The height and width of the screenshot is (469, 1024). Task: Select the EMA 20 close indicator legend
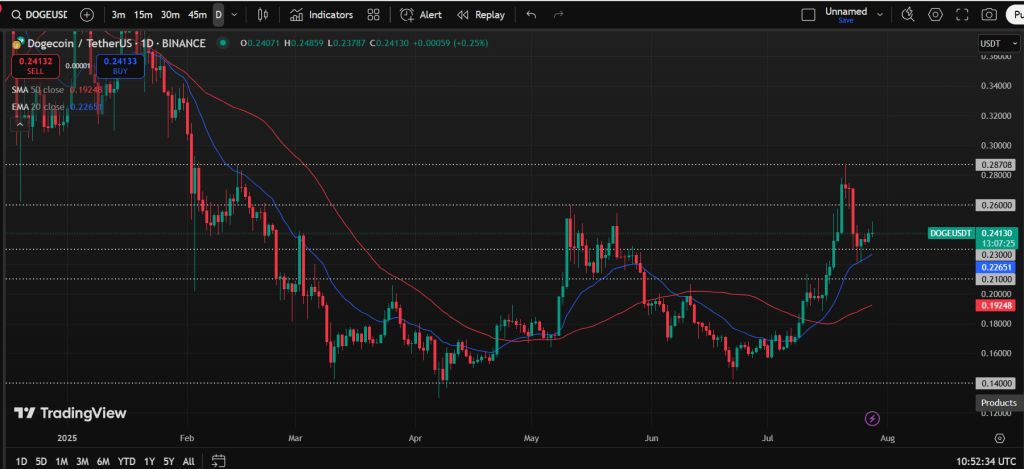tap(57, 106)
